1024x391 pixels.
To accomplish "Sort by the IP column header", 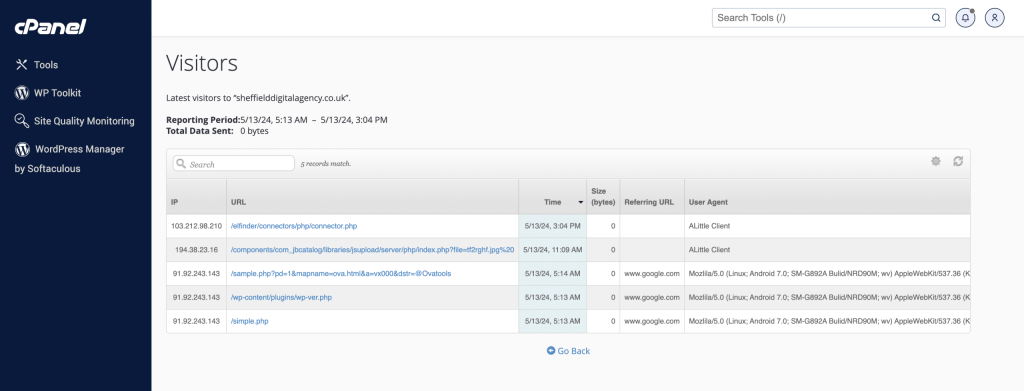I will pos(197,196).
